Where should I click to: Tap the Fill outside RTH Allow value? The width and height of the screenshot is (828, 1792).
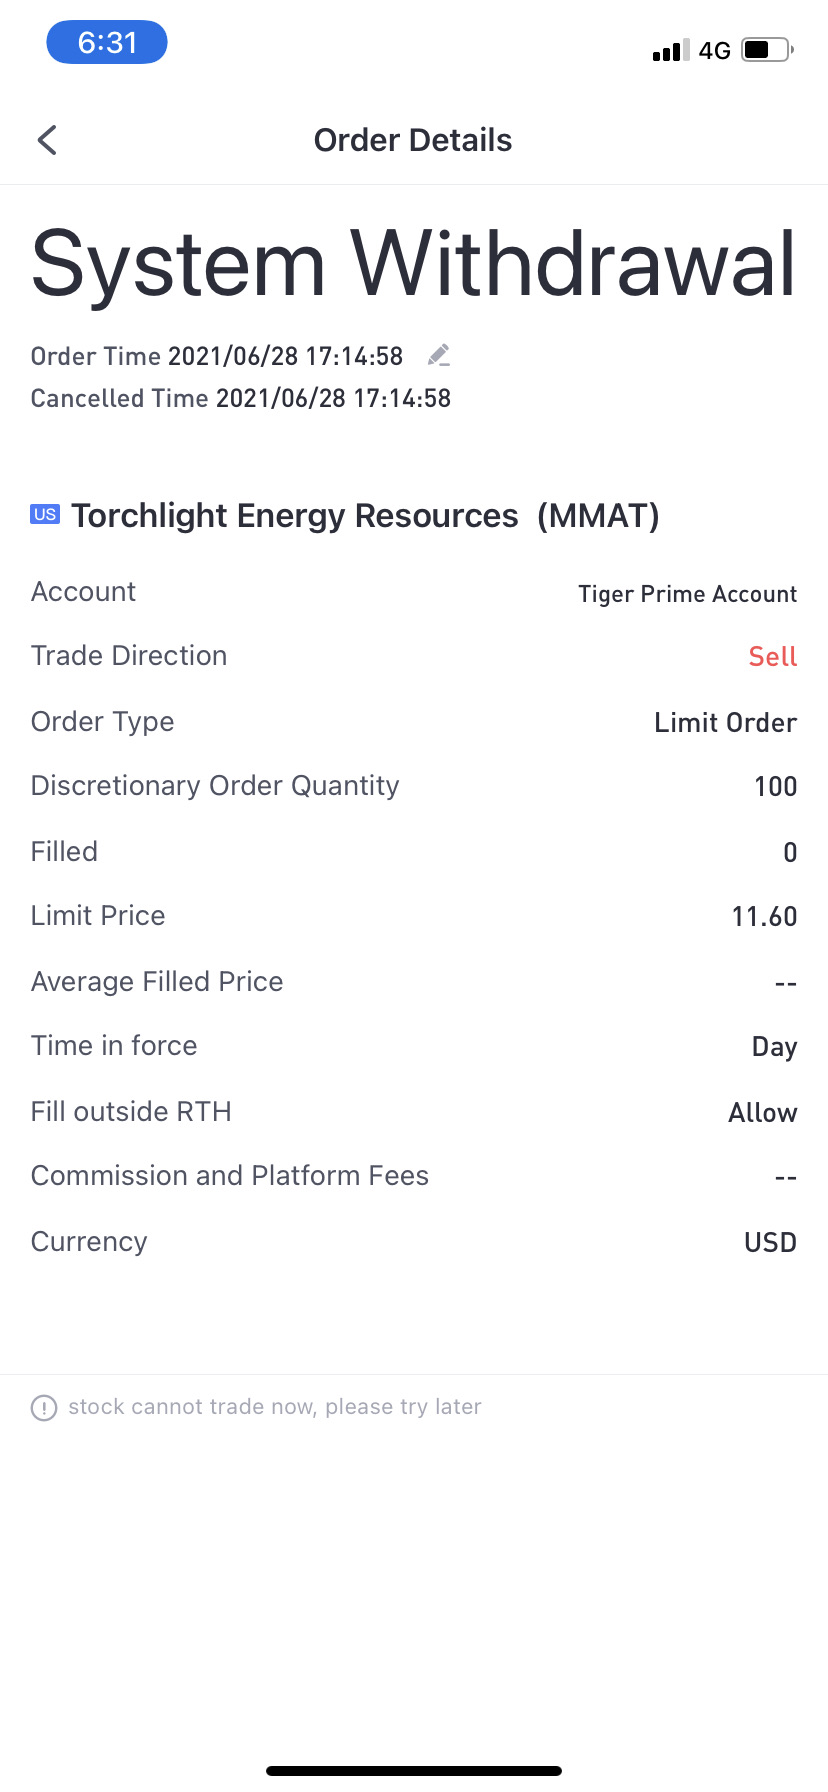point(762,1113)
